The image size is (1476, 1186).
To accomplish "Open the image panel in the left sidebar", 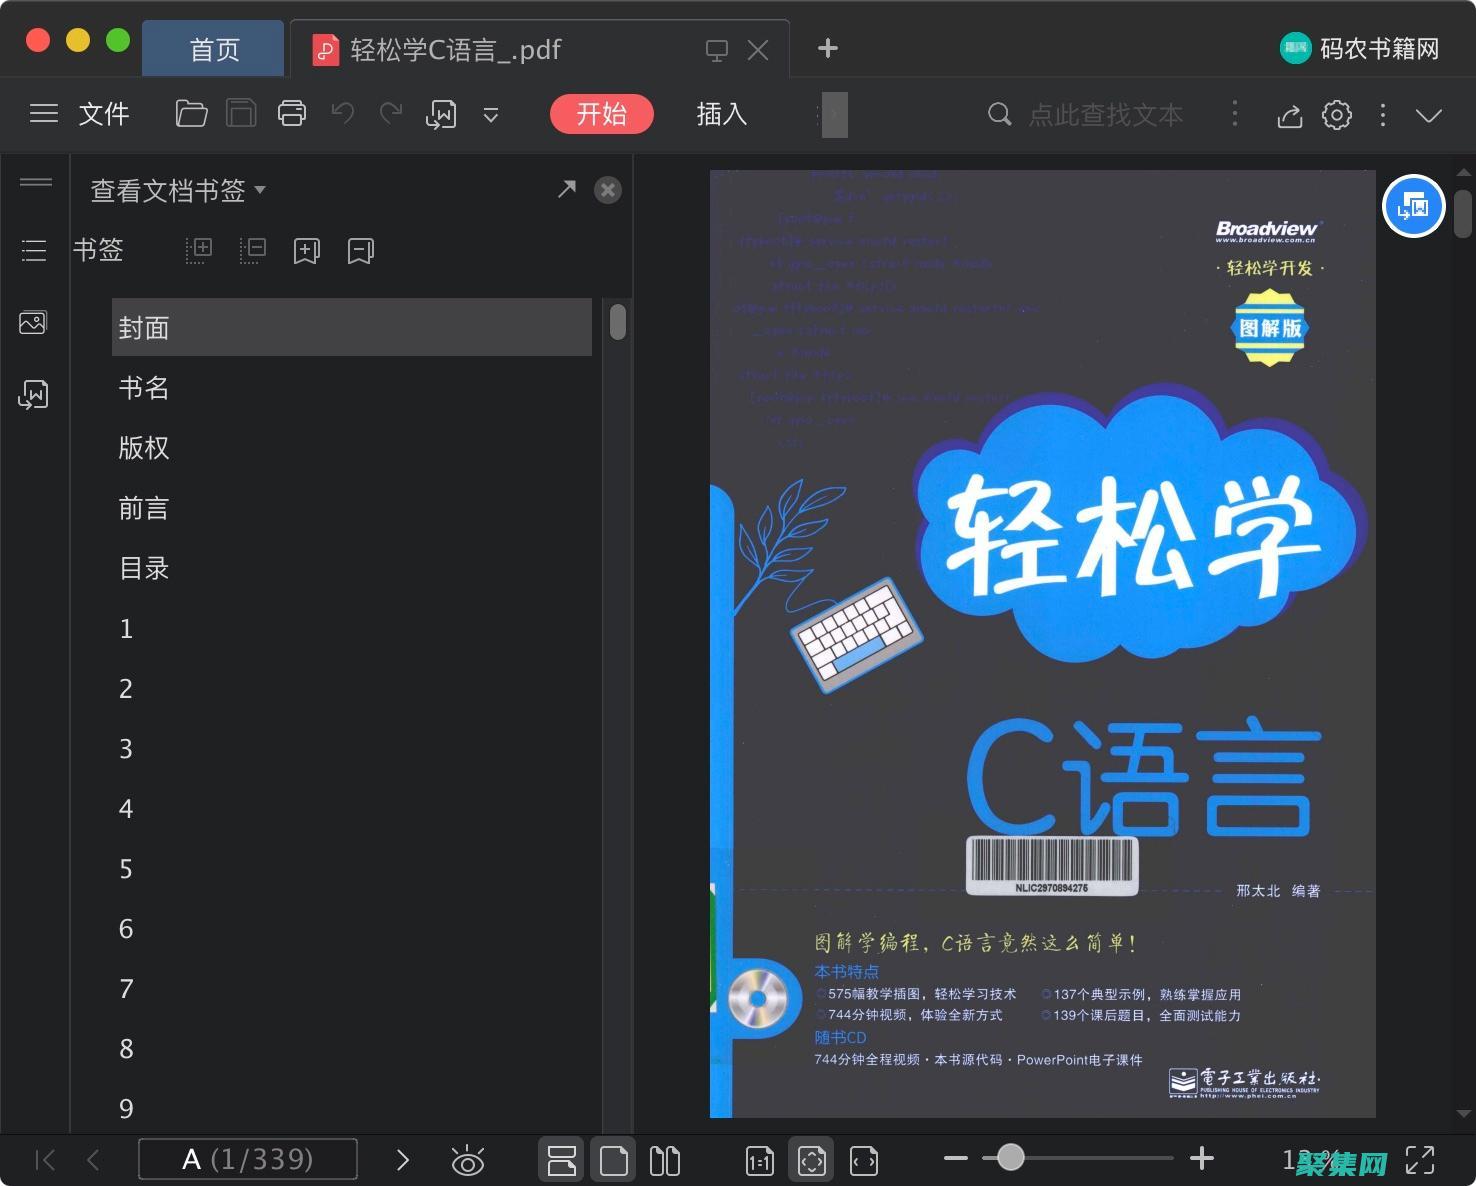I will click(x=33, y=322).
